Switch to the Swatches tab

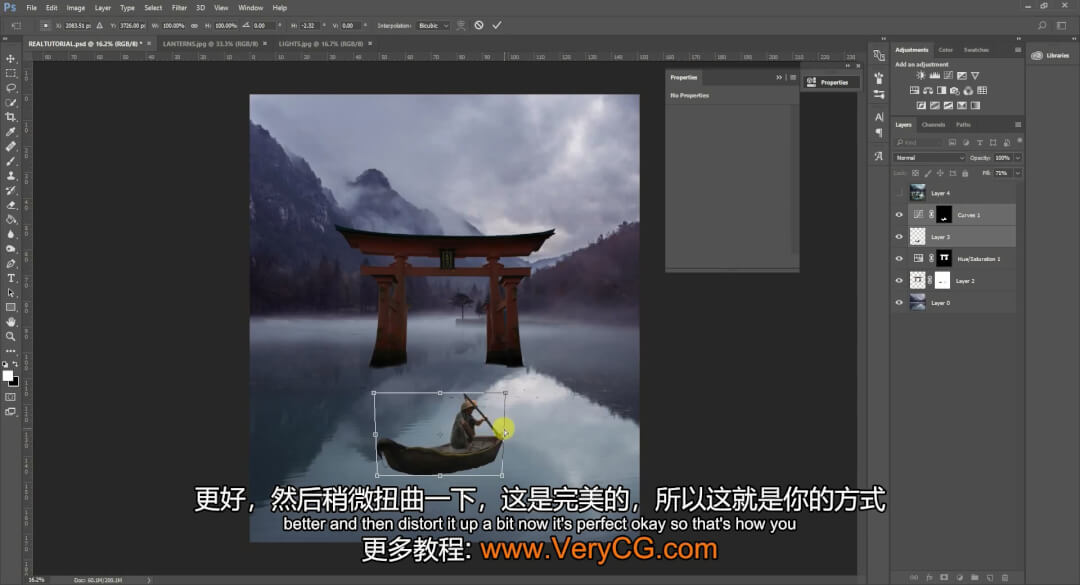(x=976, y=50)
